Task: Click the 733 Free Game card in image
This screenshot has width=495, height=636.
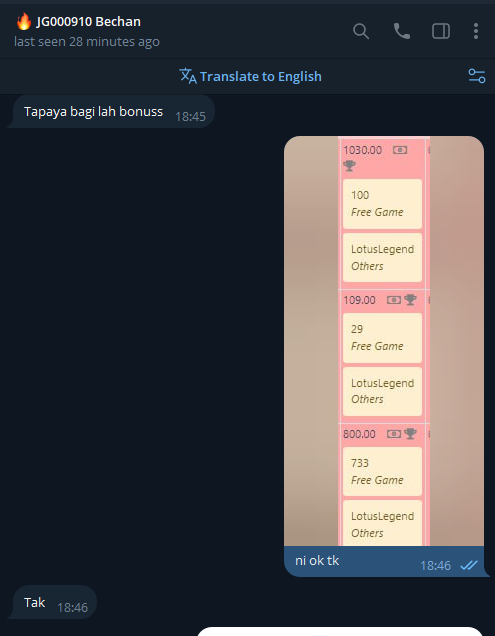Action: [x=382, y=472]
